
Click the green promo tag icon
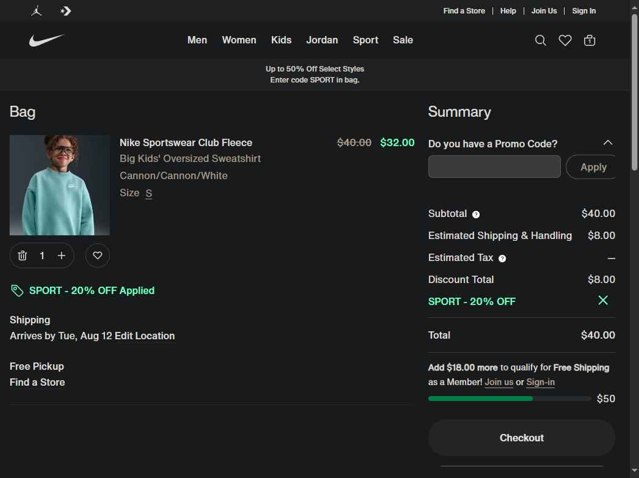coord(17,291)
